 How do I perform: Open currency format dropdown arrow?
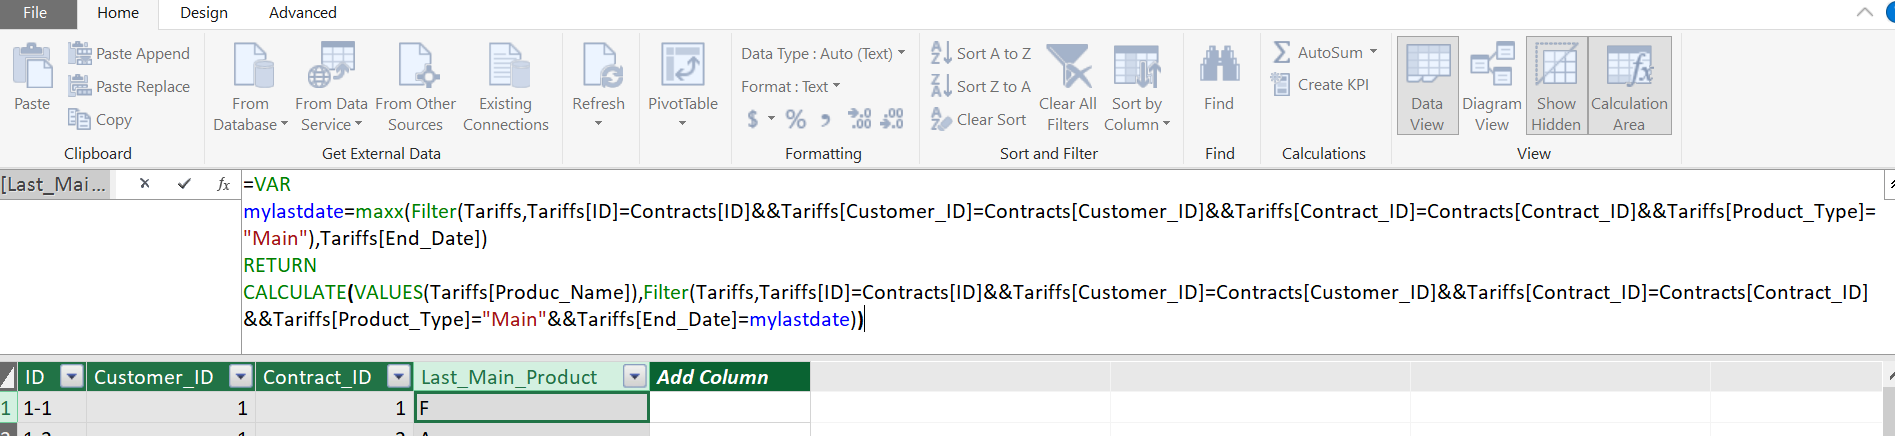[x=771, y=119]
